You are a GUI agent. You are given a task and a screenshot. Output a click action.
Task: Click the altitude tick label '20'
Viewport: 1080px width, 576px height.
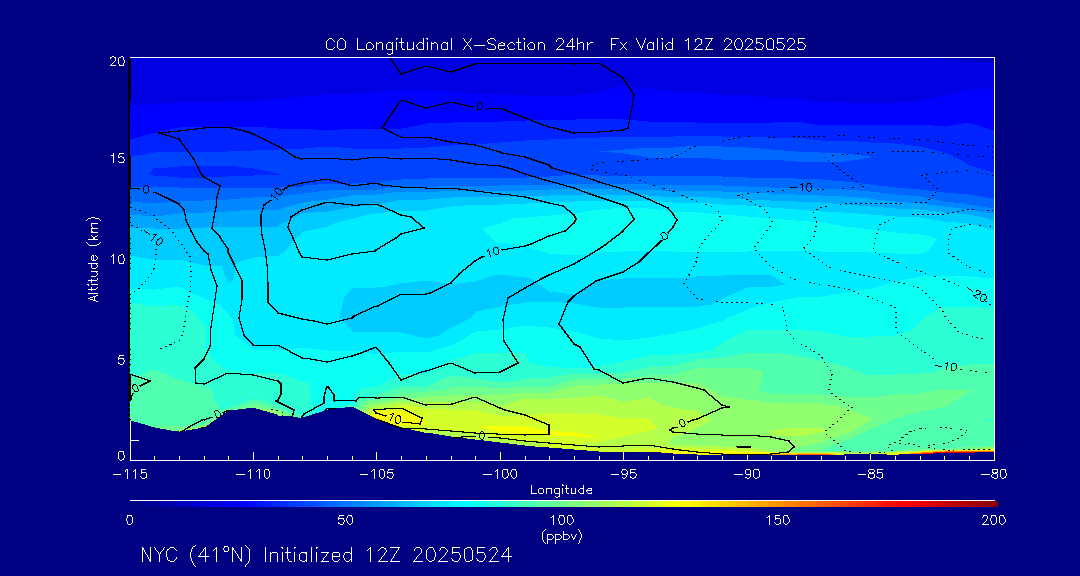[117, 61]
